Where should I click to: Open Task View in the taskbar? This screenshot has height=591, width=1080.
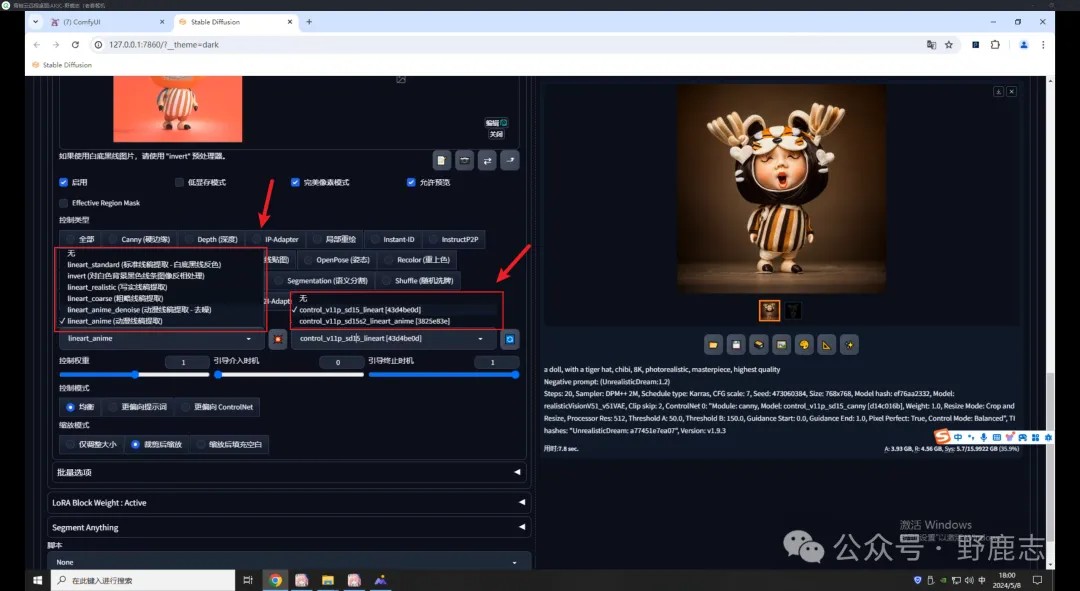[248, 580]
